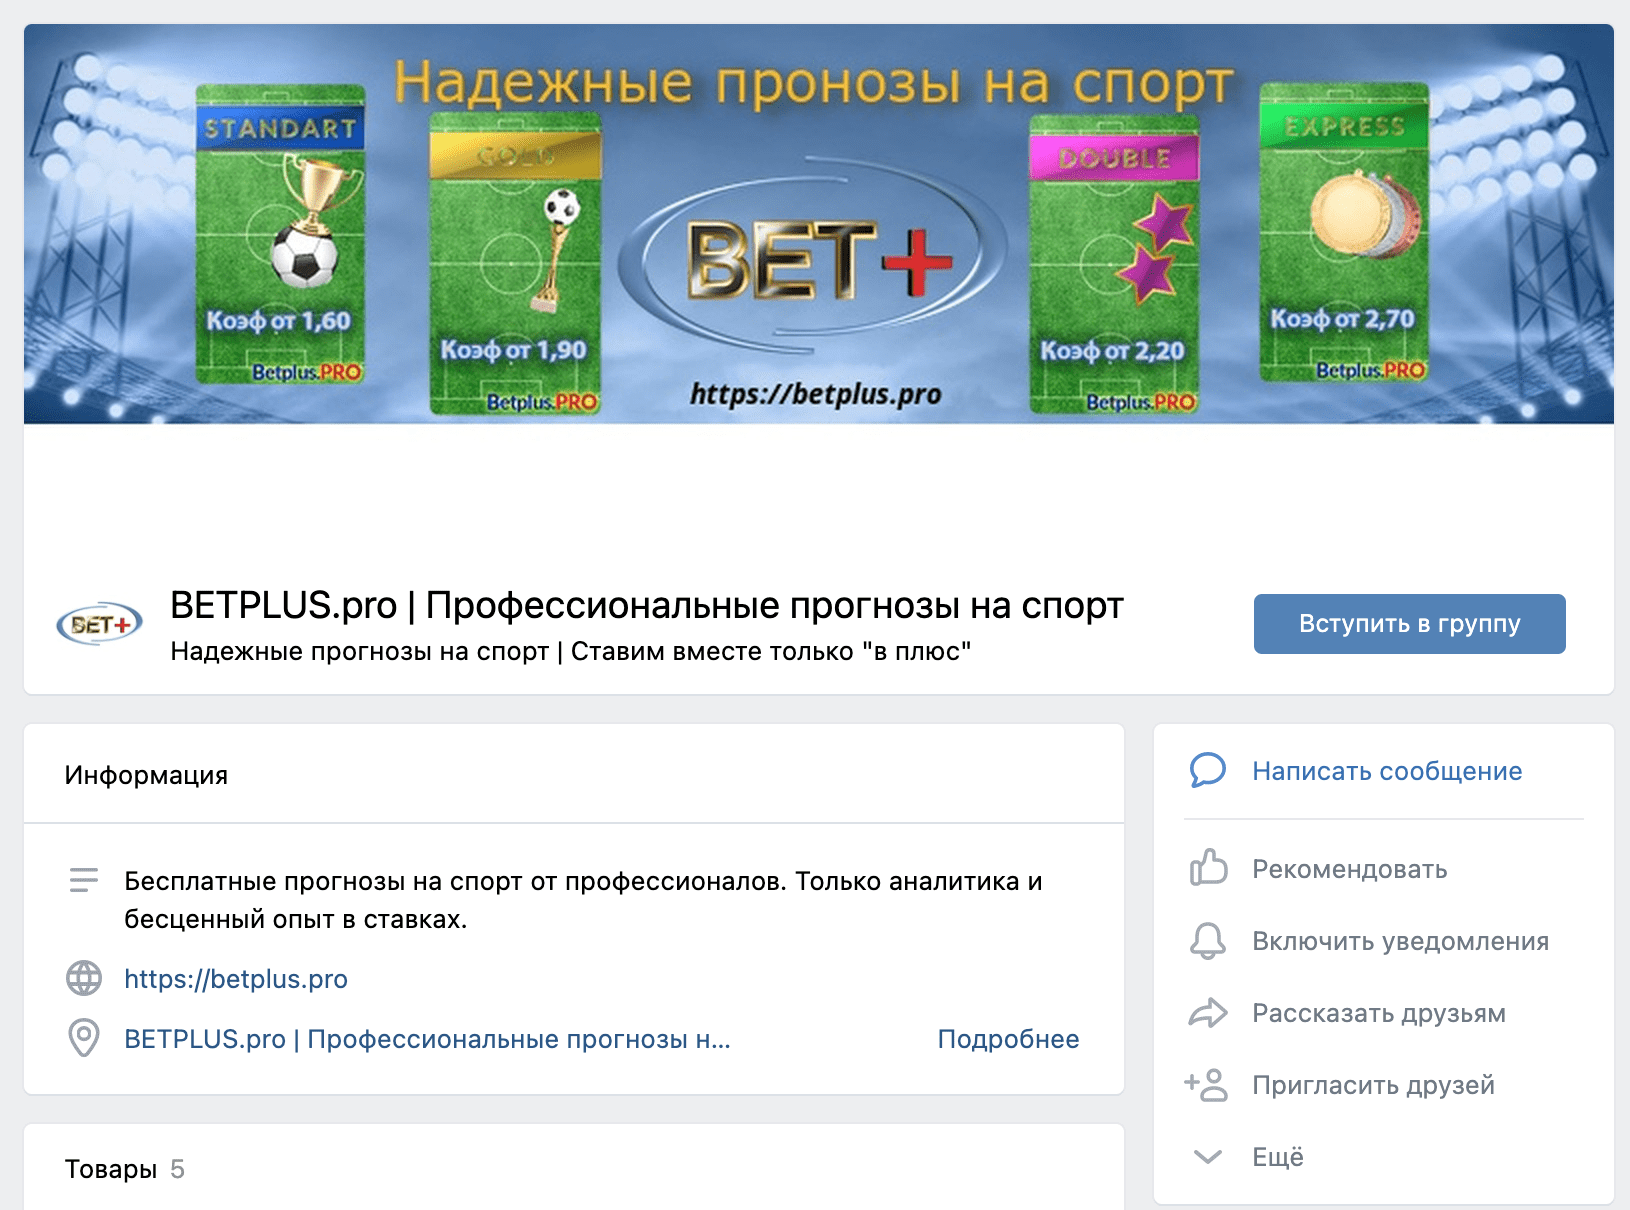Click the Товары count number 5

[177, 1169]
